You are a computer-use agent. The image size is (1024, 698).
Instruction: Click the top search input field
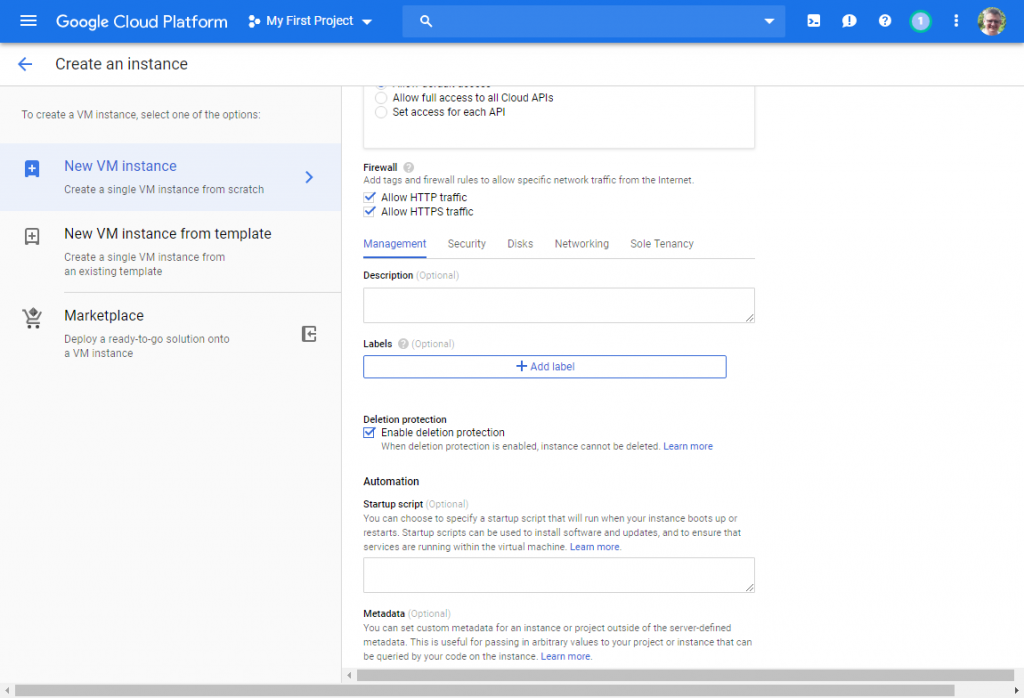coord(593,21)
